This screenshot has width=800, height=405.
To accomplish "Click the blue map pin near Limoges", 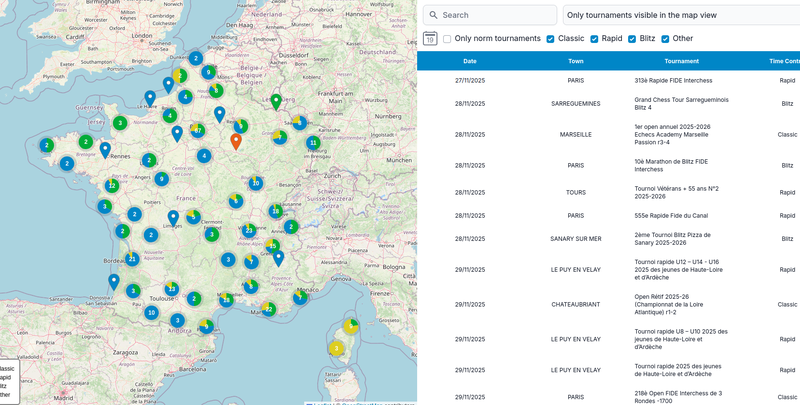I will point(173,217).
